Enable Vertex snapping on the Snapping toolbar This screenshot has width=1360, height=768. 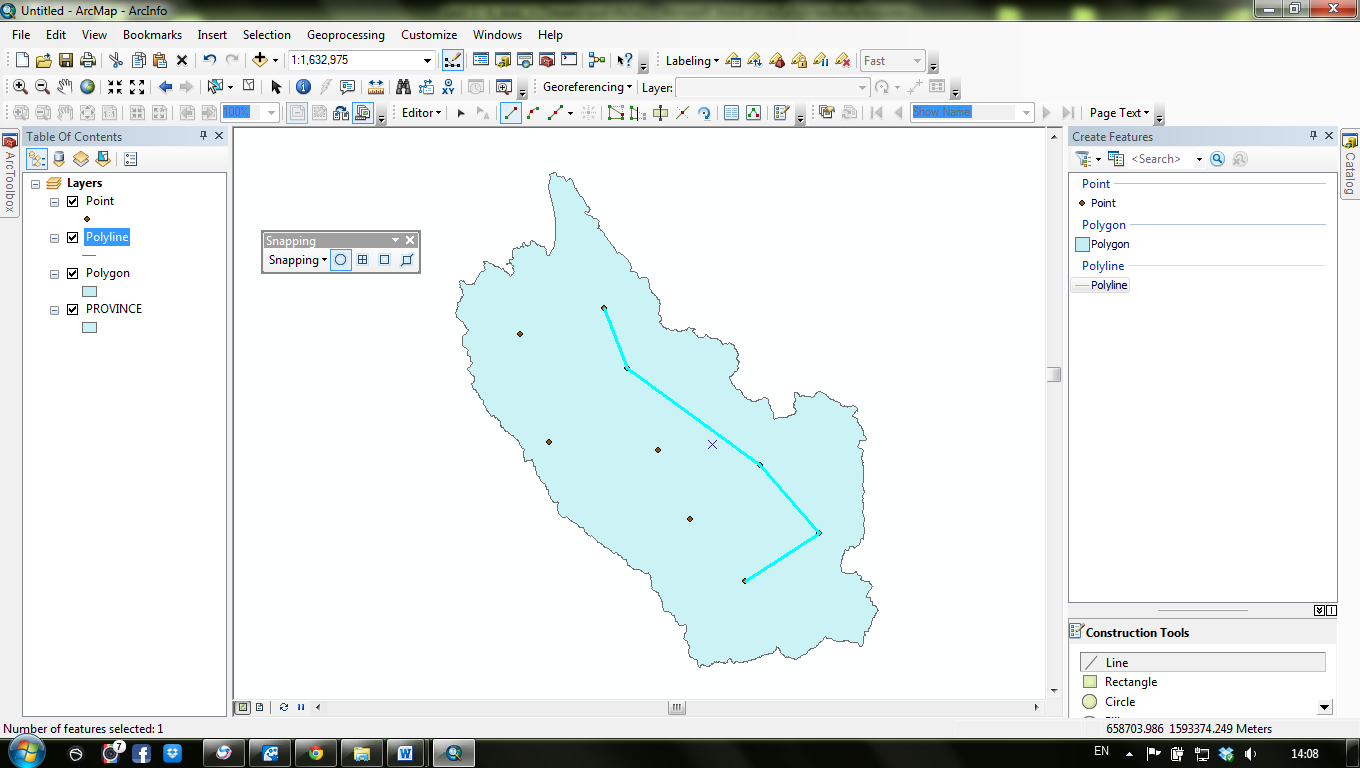pyautogui.click(x=362, y=259)
